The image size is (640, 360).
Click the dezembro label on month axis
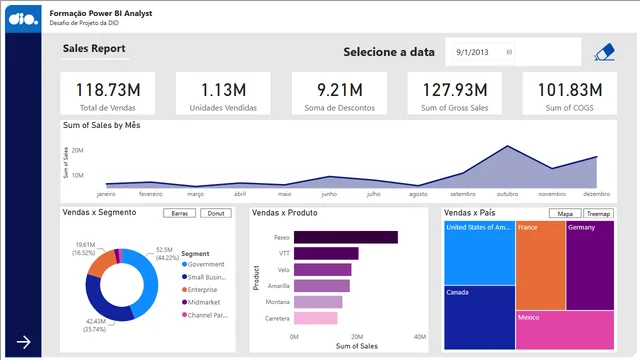597,194
